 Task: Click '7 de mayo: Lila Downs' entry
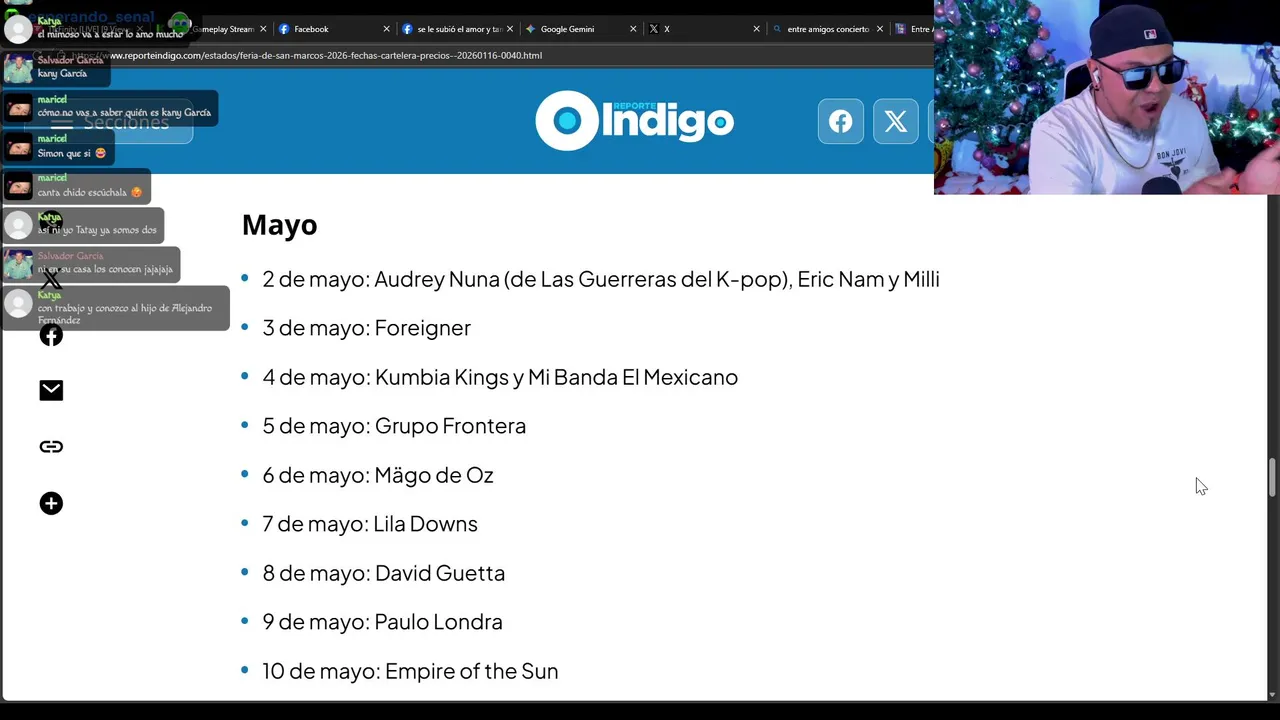(x=370, y=524)
